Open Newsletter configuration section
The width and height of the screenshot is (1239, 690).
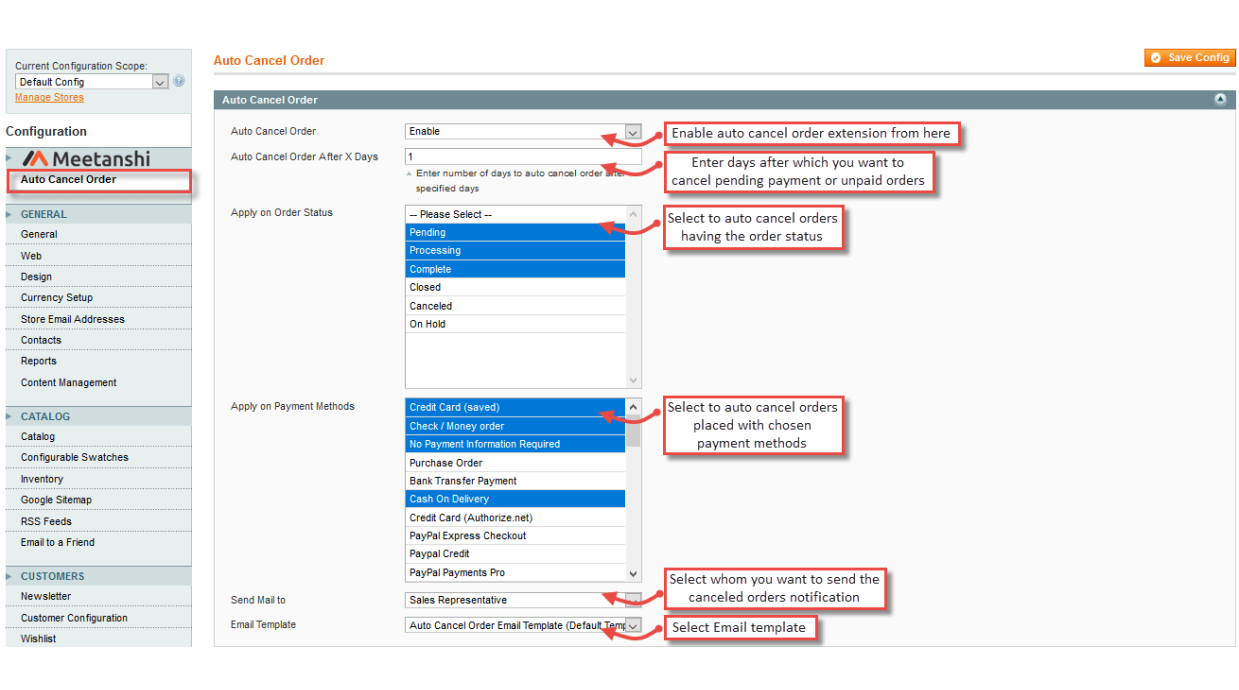point(46,597)
